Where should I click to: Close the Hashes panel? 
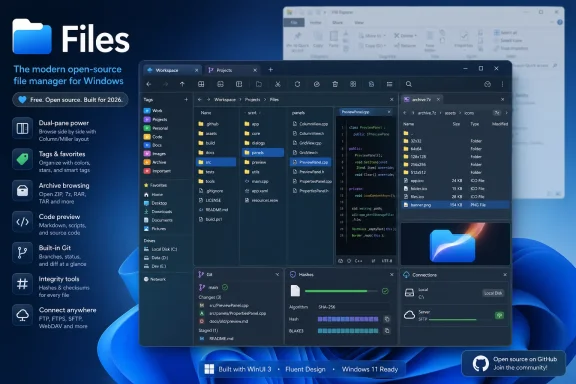pyautogui.click(x=392, y=274)
